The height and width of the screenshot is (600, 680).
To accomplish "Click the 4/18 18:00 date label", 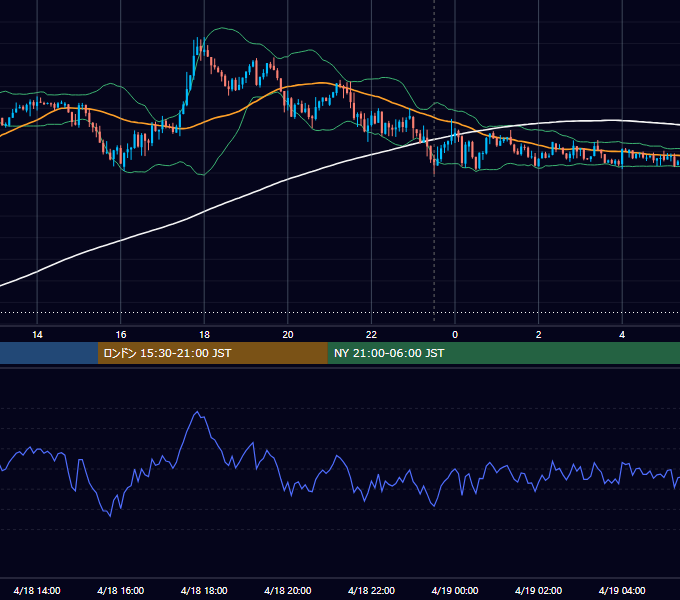I will point(204,590).
